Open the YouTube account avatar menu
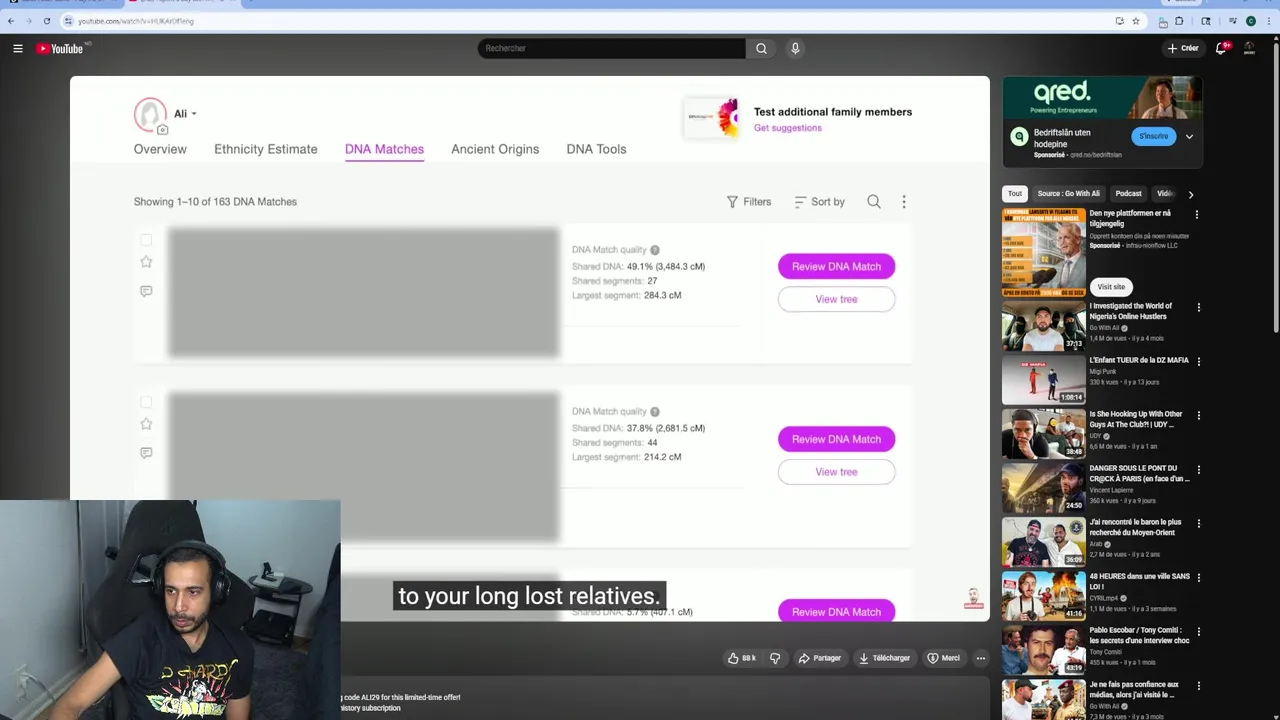The width and height of the screenshot is (1280, 720). click(x=1249, y=48)
